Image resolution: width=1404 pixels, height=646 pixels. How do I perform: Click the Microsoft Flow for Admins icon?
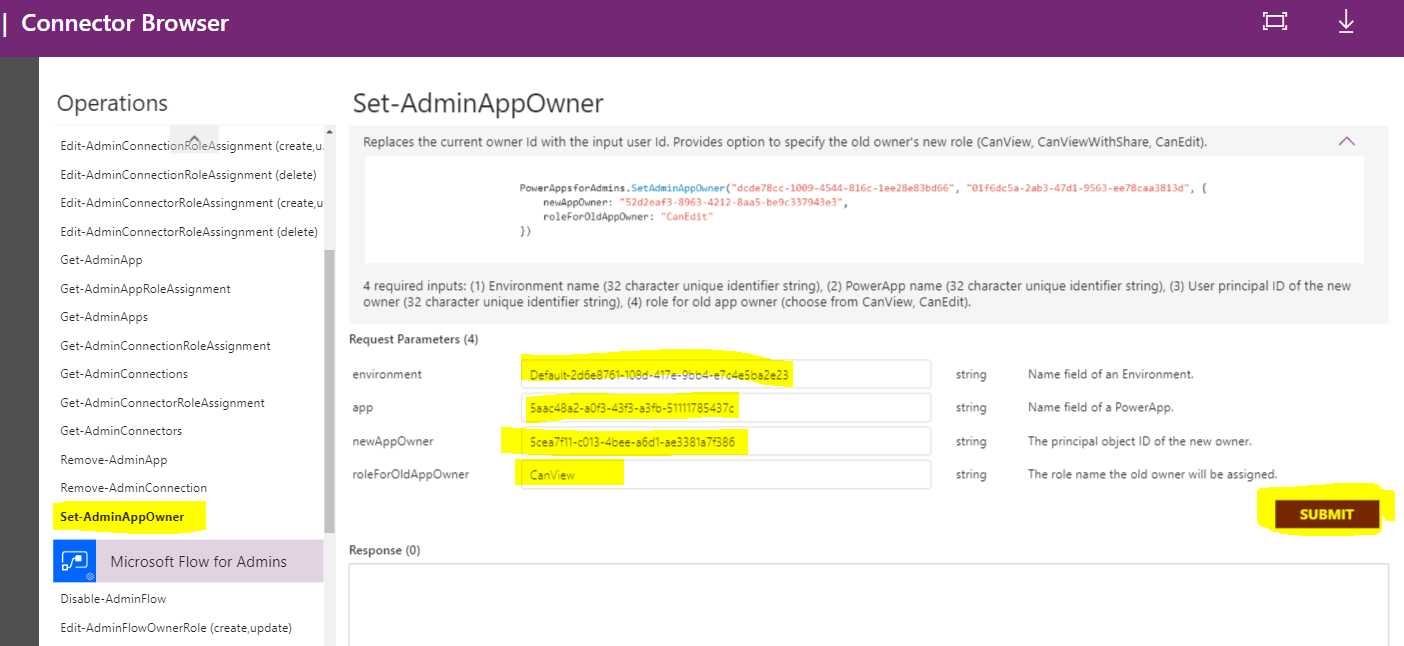click(75, 561)
